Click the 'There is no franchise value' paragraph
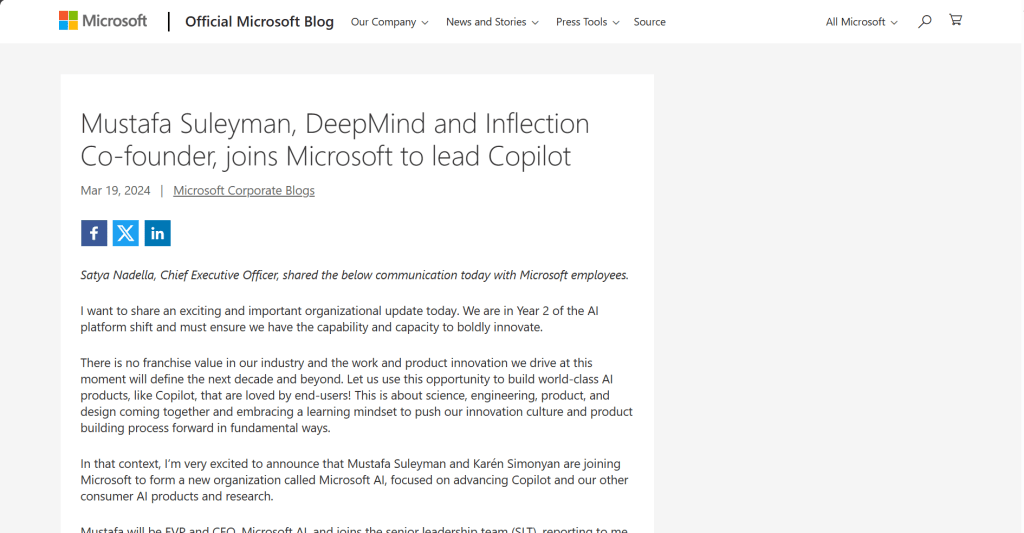1024x533 pixels. coord(356,395)
